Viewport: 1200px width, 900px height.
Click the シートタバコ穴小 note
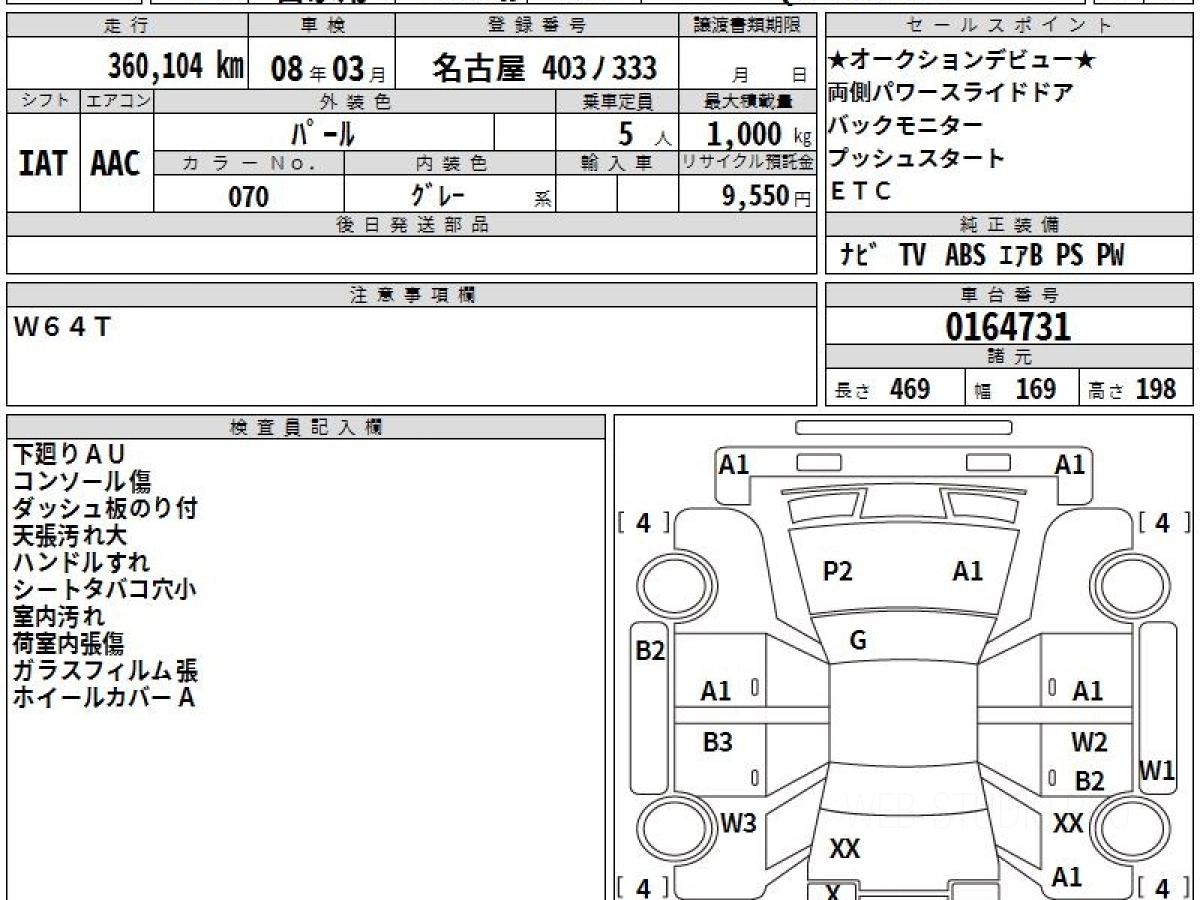click(104, 589)
